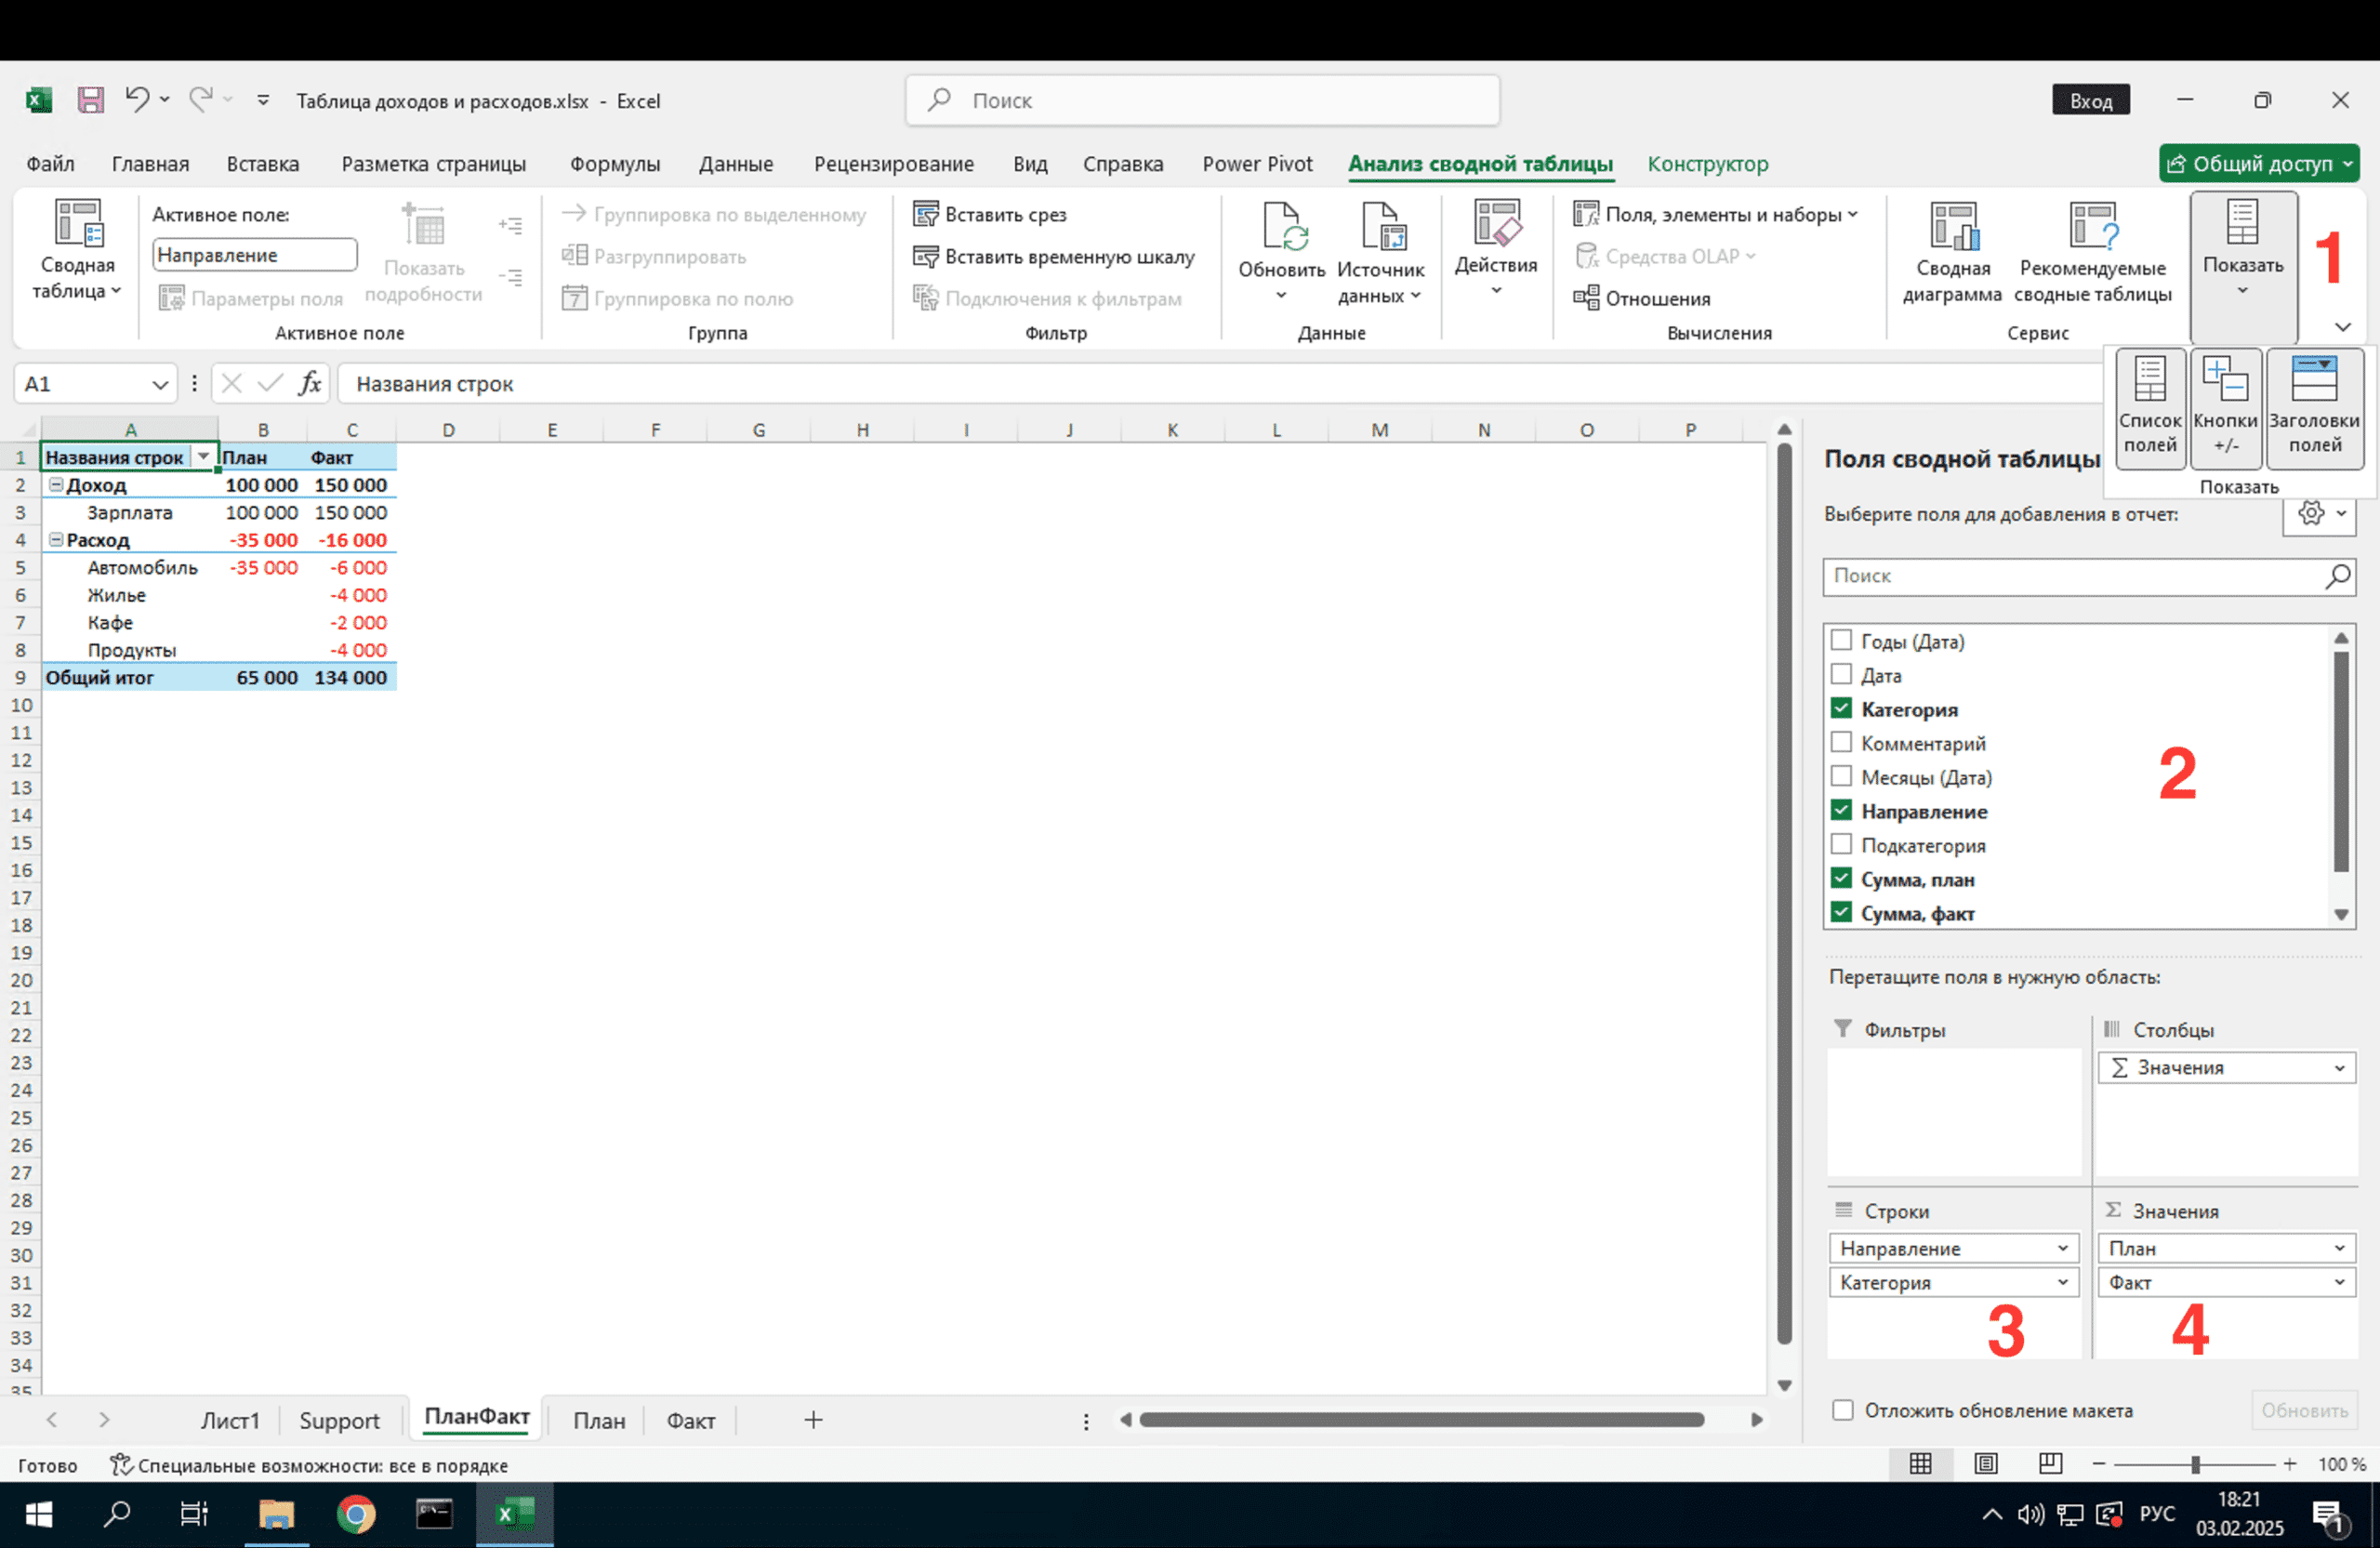This screenshot has width=2380, height=1548.
Task: Enable Отложить обновление макета checkbox
Action: tap(1842, 1410)
